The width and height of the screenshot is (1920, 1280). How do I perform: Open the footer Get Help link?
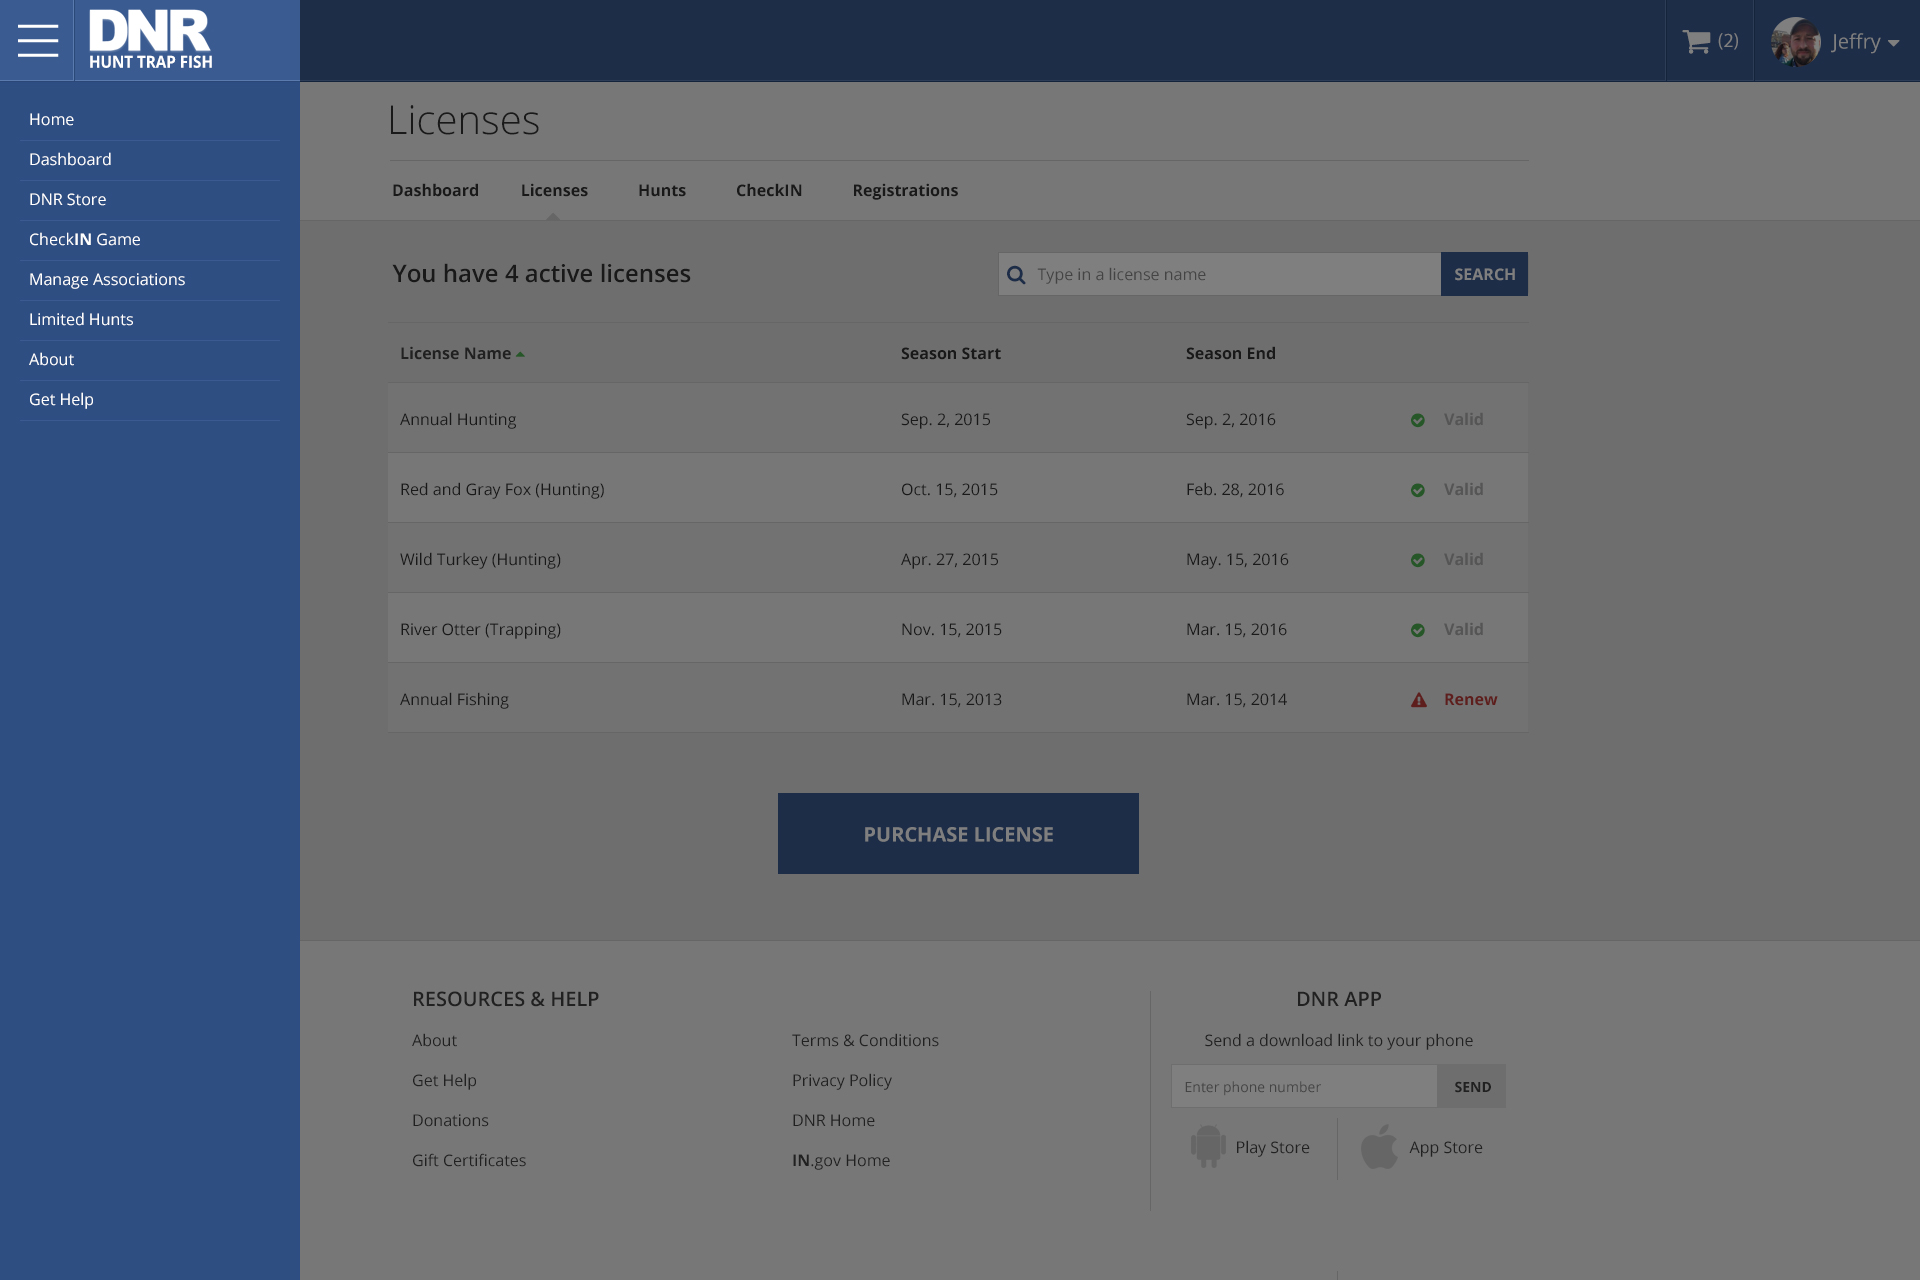tap(444, 1080)
